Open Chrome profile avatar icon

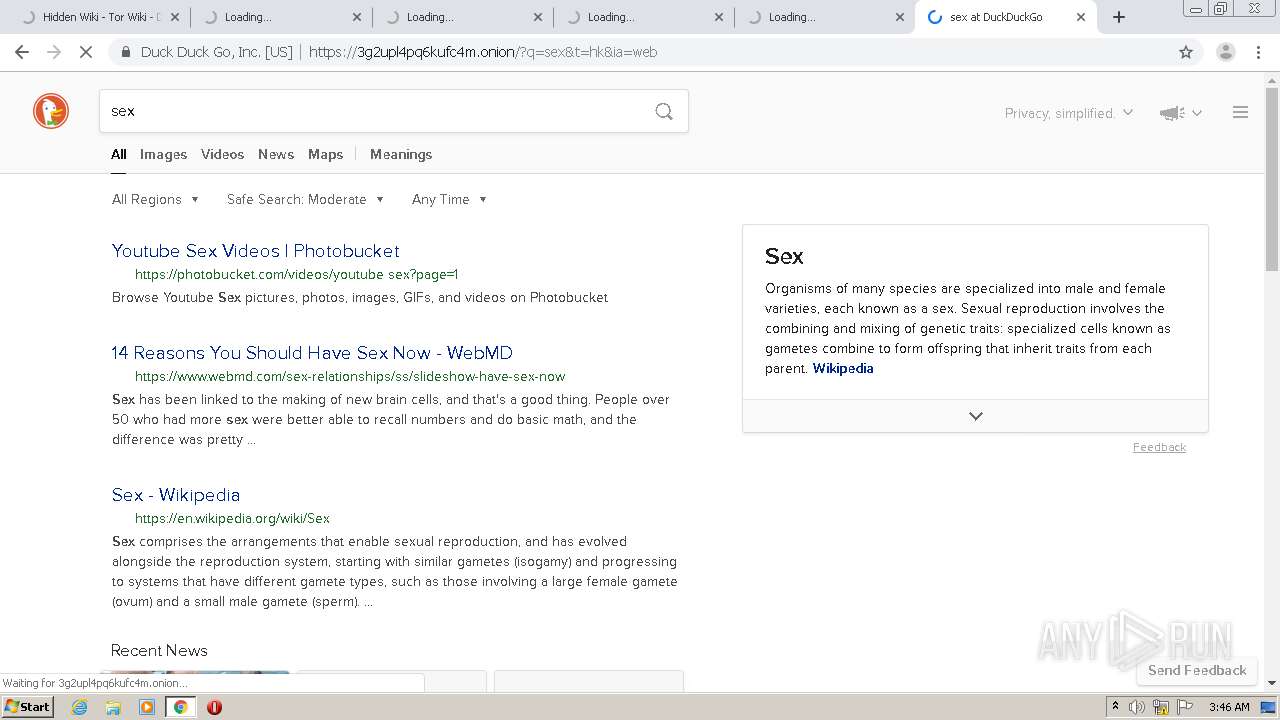(1225, 52)
